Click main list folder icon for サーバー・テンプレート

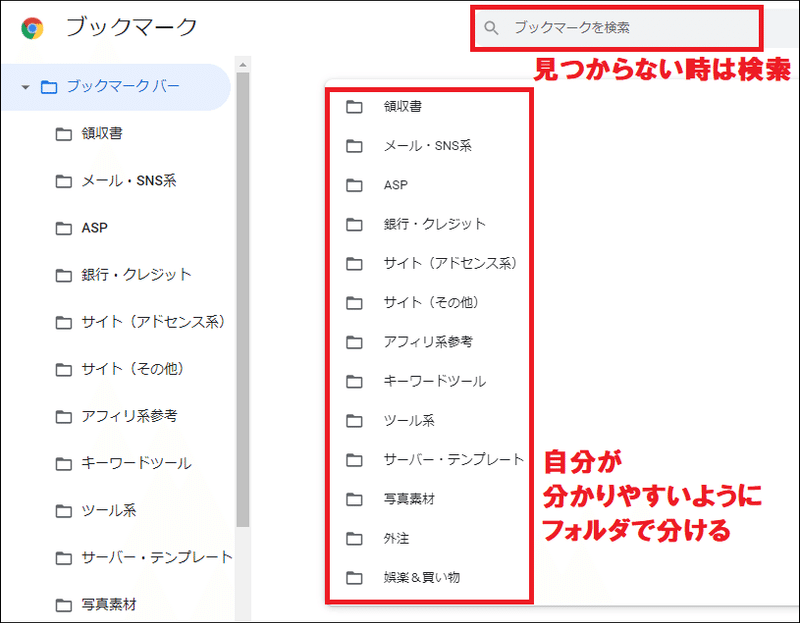tap(354, 460)
